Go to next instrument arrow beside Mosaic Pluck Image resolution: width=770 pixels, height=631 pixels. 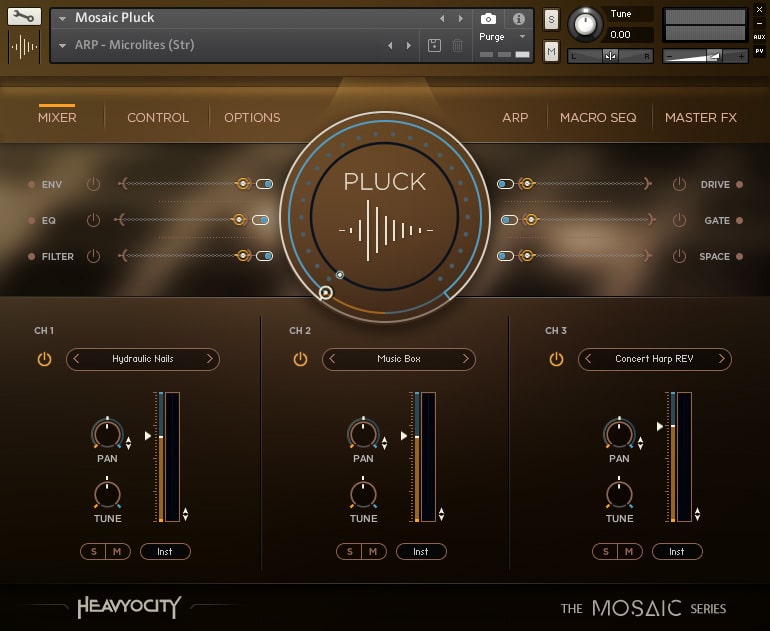point(461,19)
